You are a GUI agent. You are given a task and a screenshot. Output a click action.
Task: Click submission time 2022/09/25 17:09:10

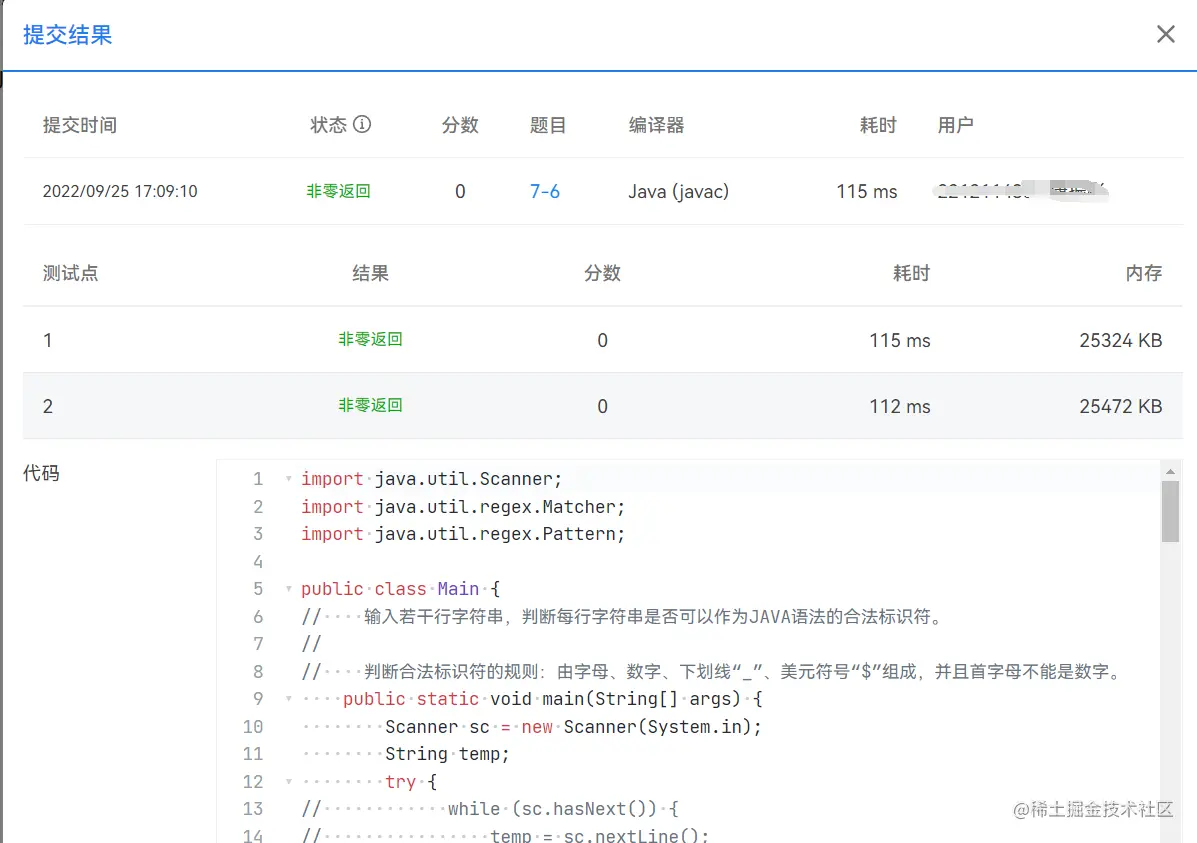pos(120,191)
